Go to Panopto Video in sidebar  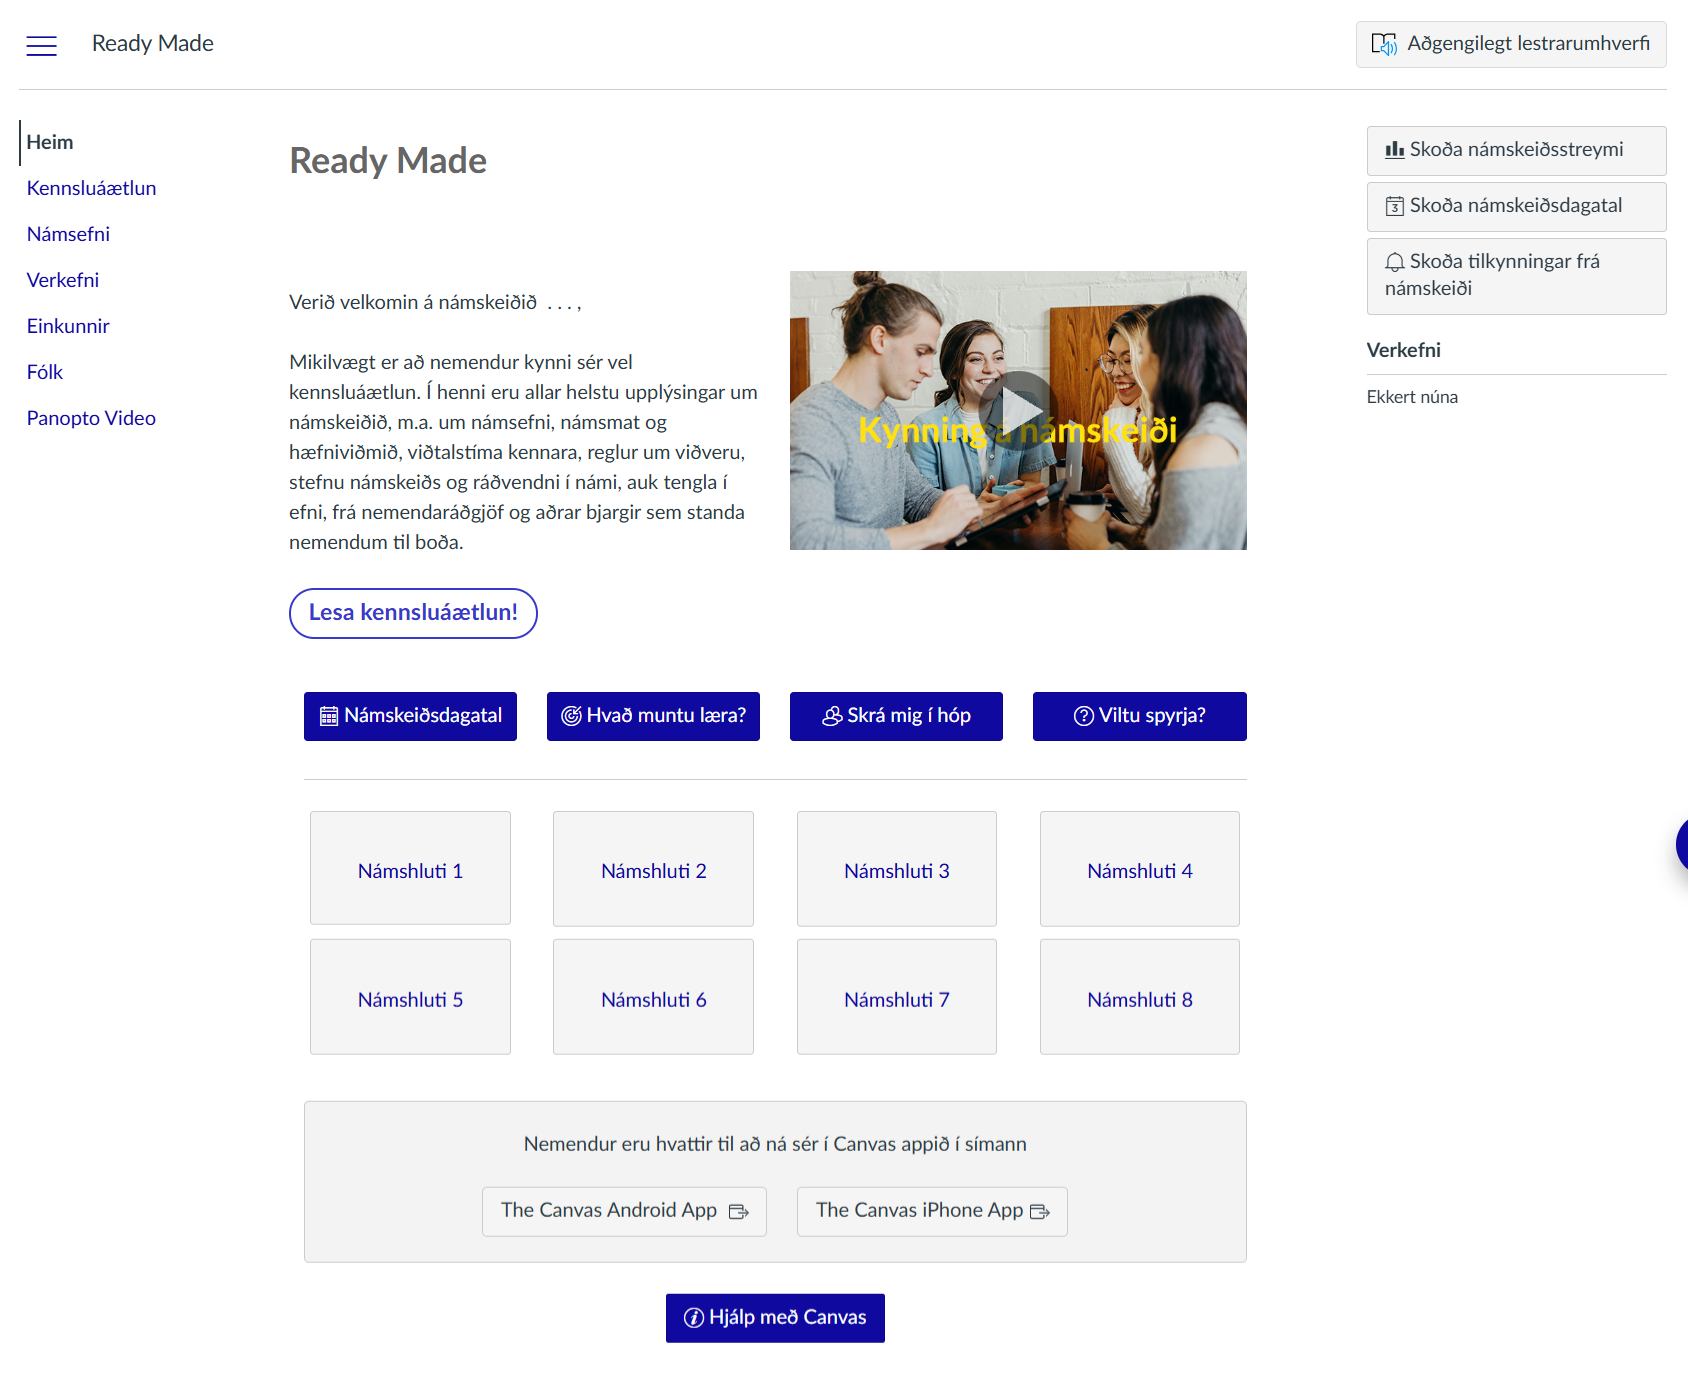[x=91, y=418]
